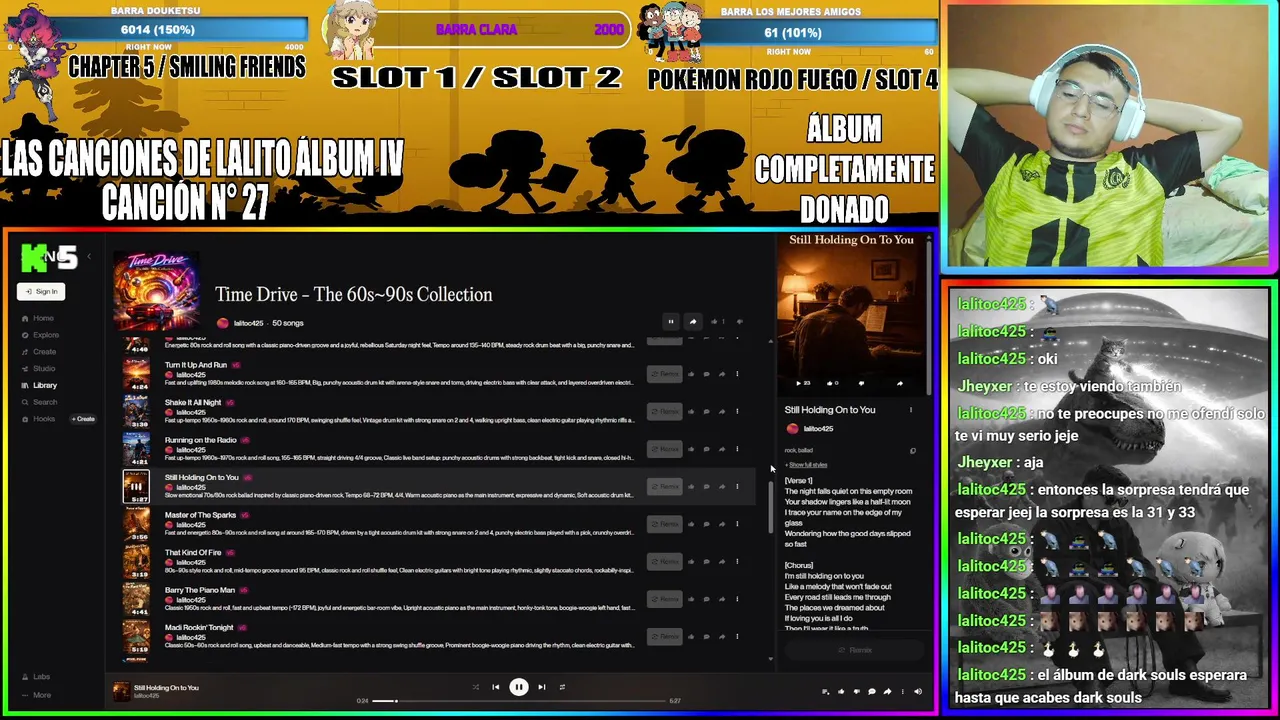The height and width of the screenshot is (720, 1280).
Task: Open more options for Running on the Radio
Action: tap(737, 449)
